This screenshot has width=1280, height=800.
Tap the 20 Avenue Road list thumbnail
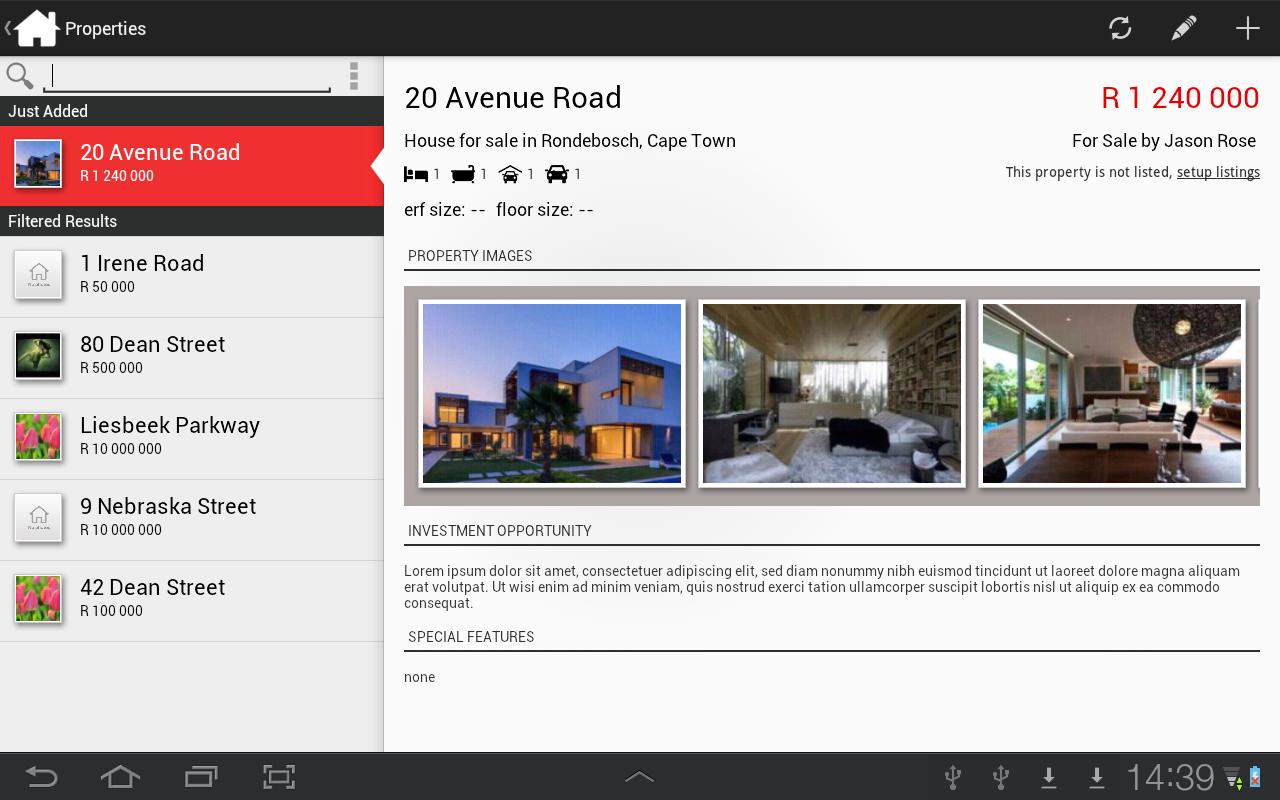pos(38,163)
